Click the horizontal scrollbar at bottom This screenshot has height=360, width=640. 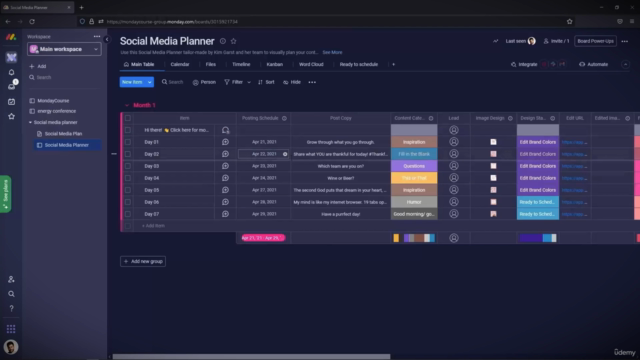[251, 357]
